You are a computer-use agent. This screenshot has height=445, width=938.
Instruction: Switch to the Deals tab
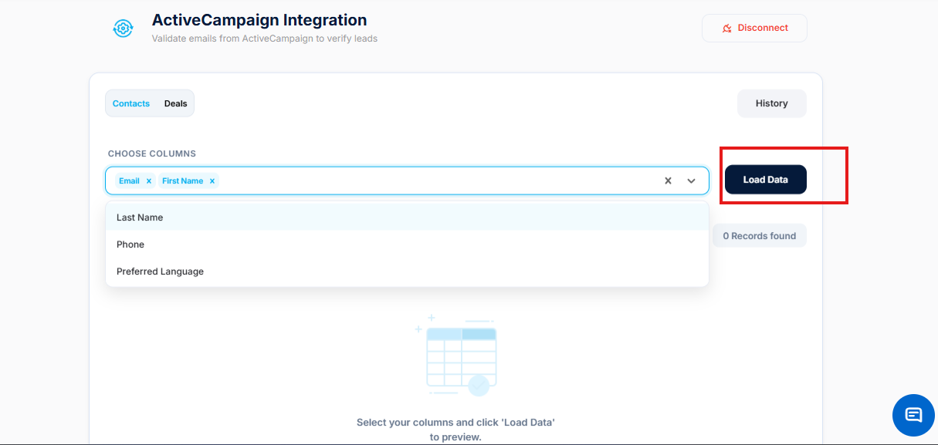coord(176,103)
